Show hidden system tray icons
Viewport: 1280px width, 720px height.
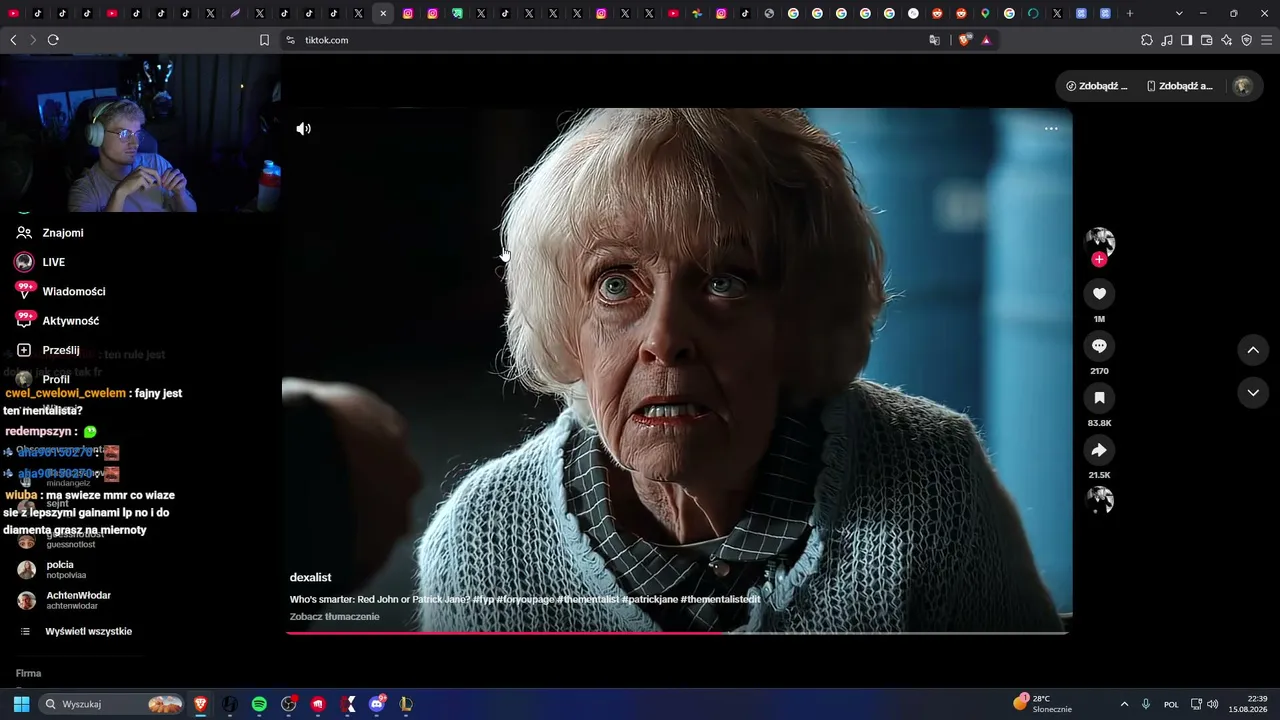(x=1124, y=704)
